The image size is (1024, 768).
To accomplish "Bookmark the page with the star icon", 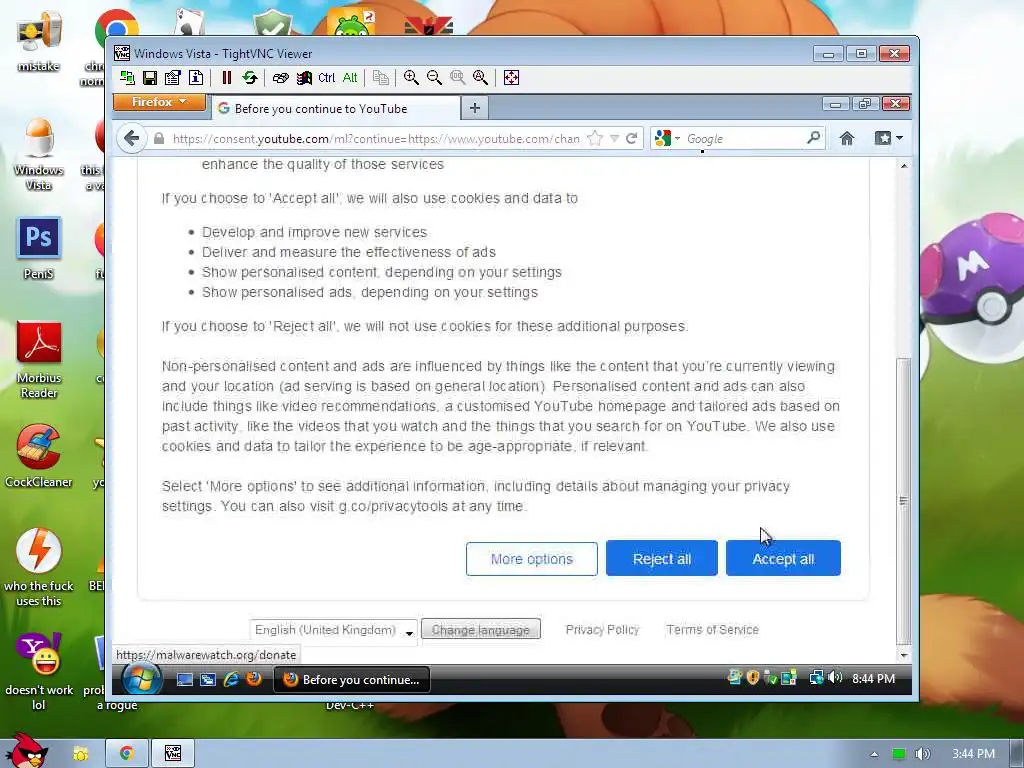I will 594,138.
